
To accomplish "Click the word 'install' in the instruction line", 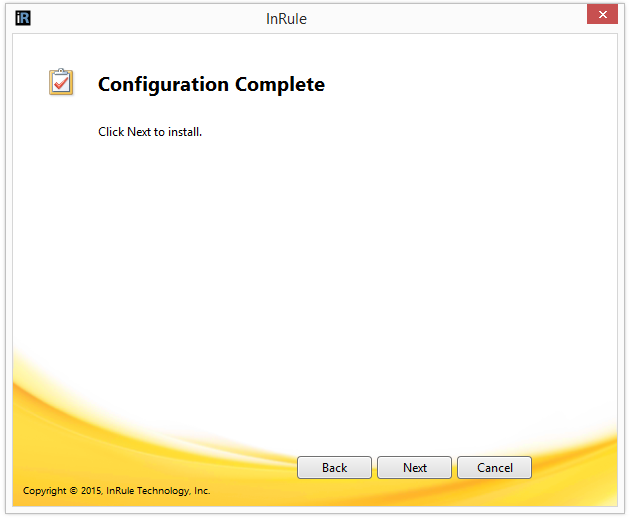I will click(x=185, y=132).
